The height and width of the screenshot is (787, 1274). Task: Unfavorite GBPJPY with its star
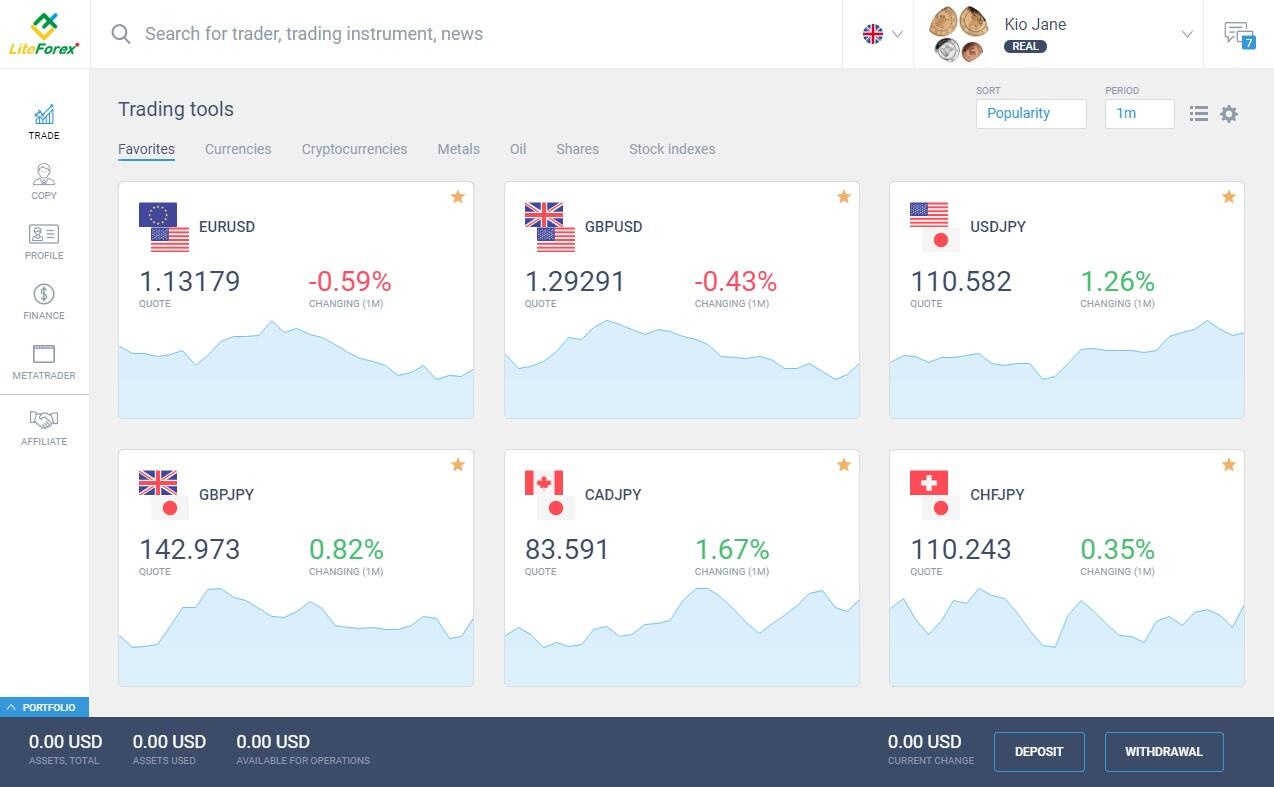point(458,465)
